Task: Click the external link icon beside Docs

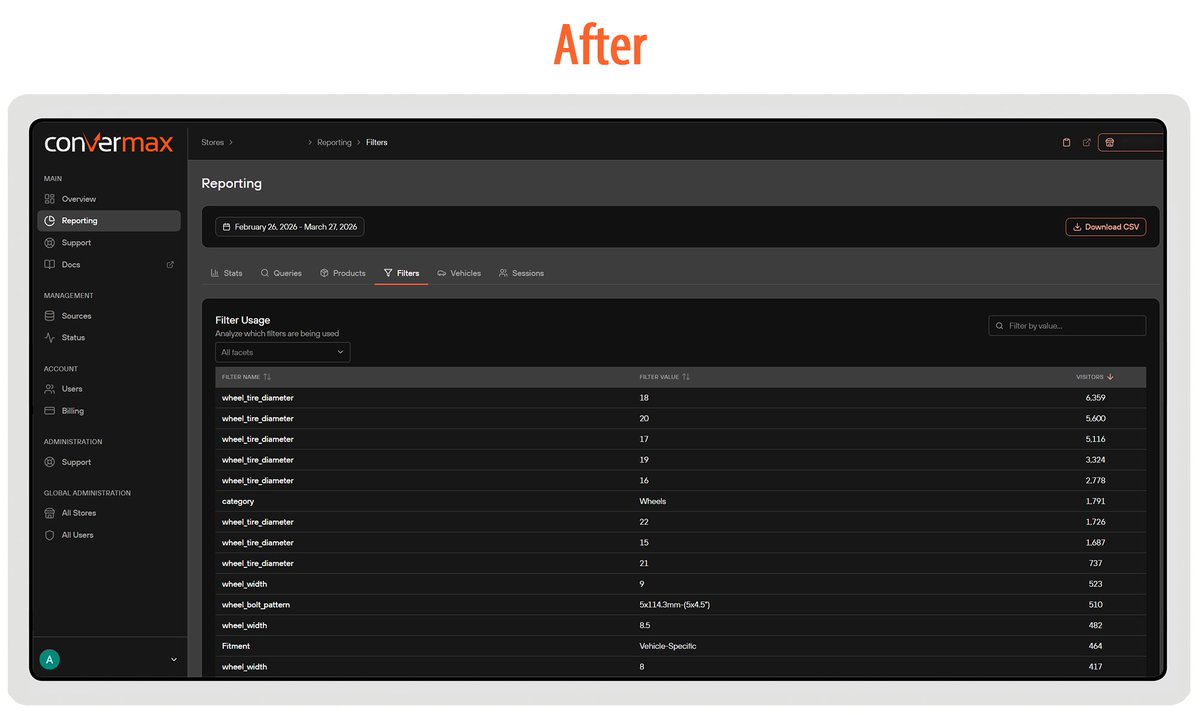Action: [x=170, y=265]
